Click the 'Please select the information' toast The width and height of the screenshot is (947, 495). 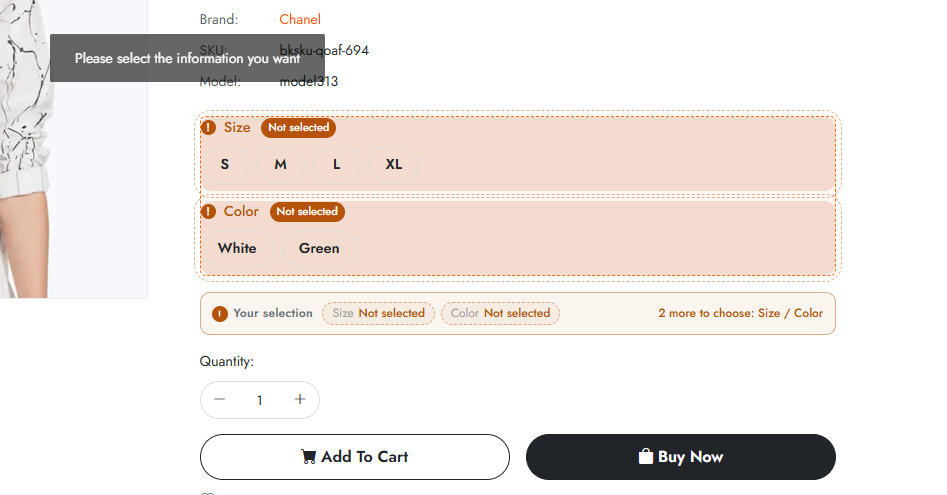pyautogui.click(x=187, y=58)
